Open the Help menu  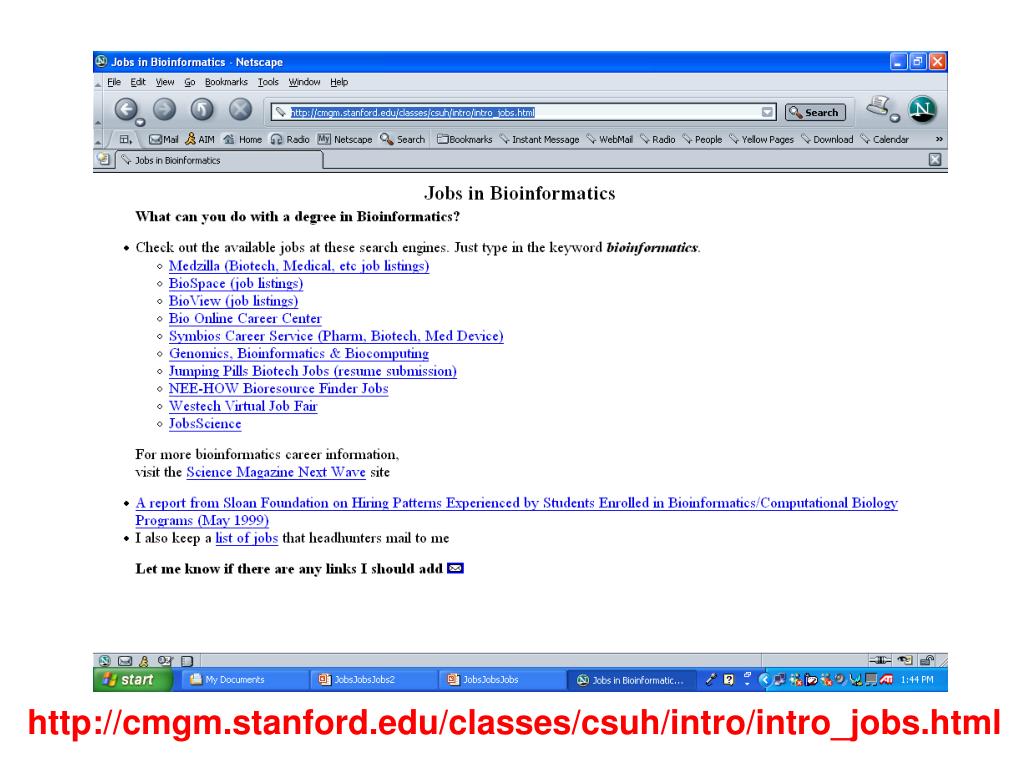click(x=339, y=82)
